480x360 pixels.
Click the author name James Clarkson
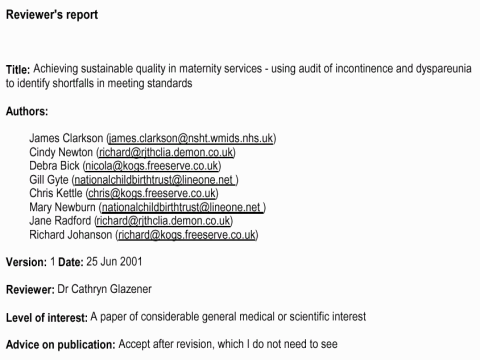pos(66,138)
